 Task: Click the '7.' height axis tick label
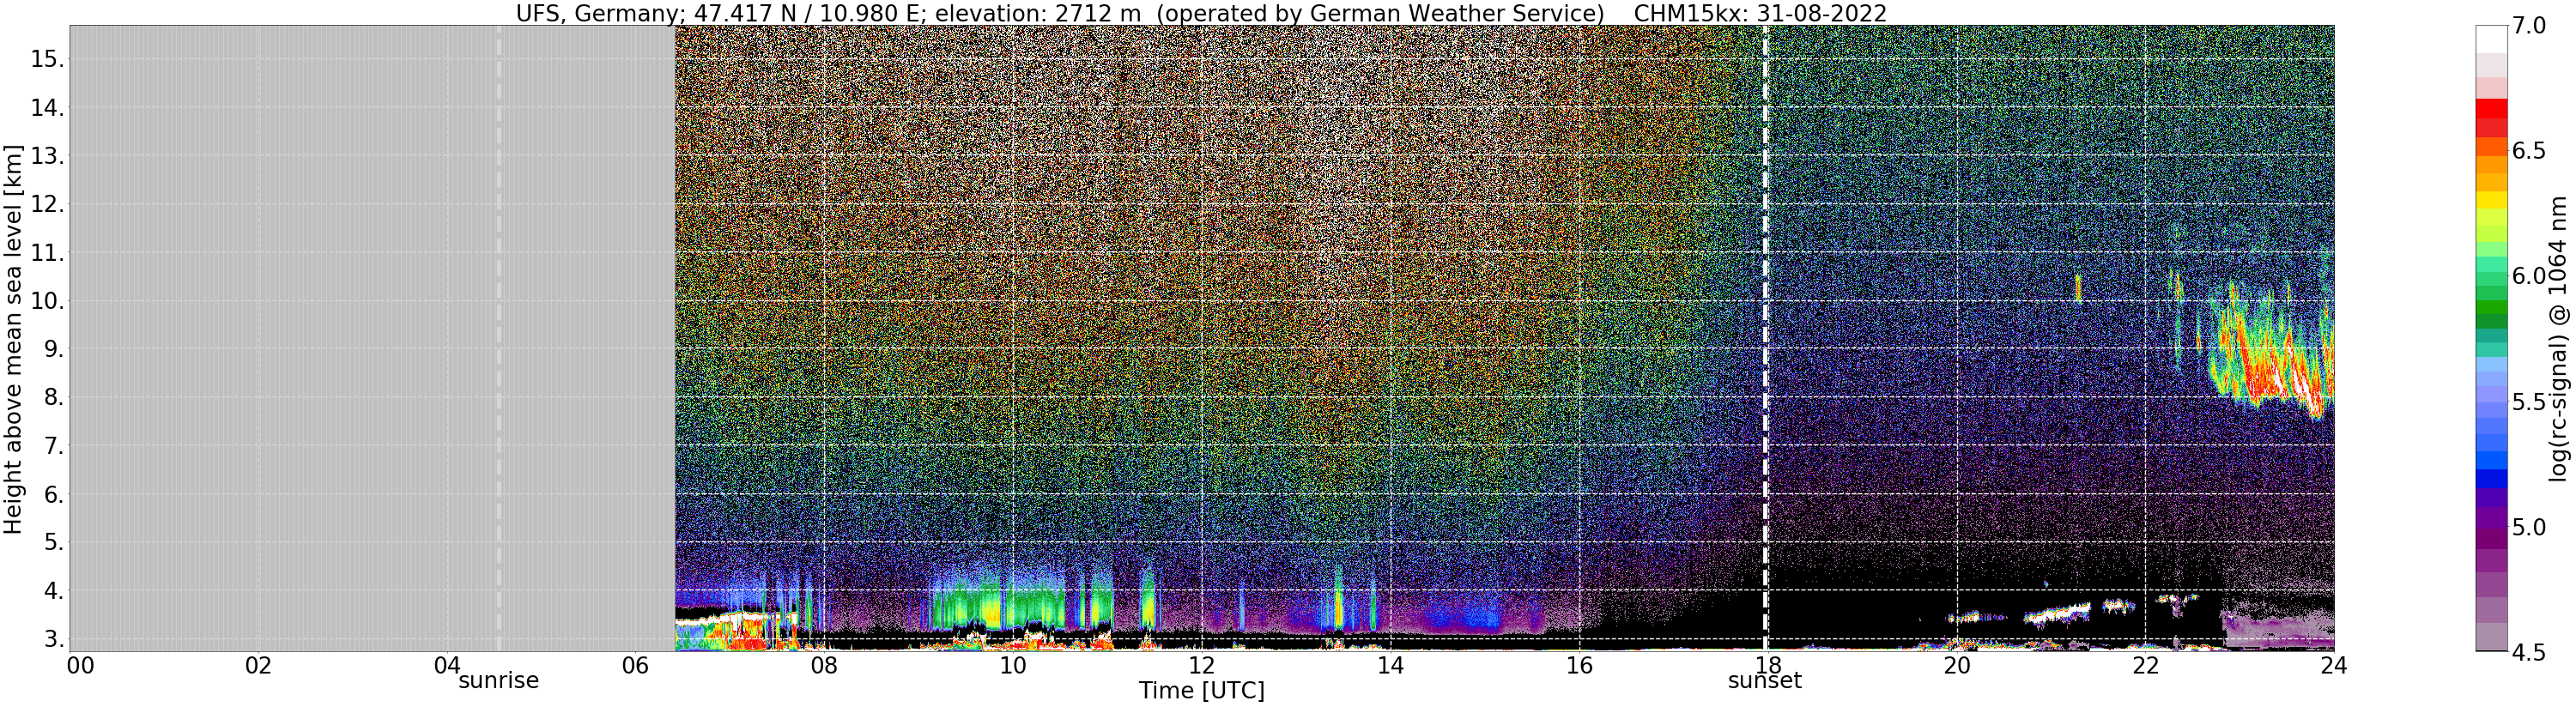pos(54,446)
